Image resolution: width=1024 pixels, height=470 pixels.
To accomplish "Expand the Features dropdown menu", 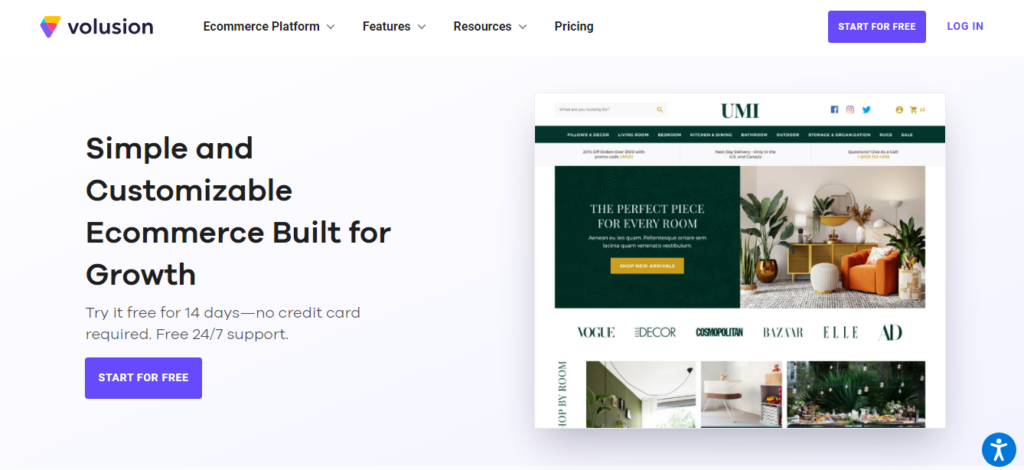I will (394, 27).
